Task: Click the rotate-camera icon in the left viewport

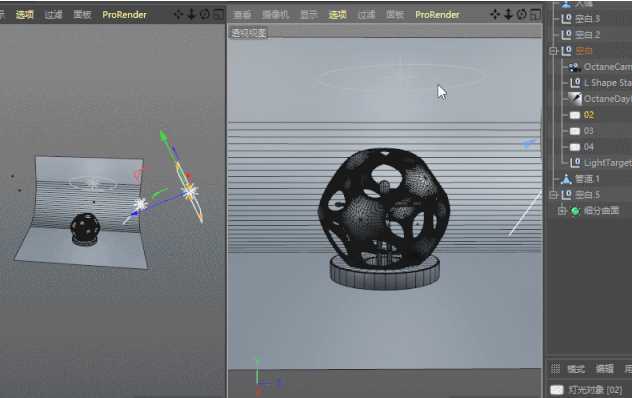Action: tap(205, 15)
